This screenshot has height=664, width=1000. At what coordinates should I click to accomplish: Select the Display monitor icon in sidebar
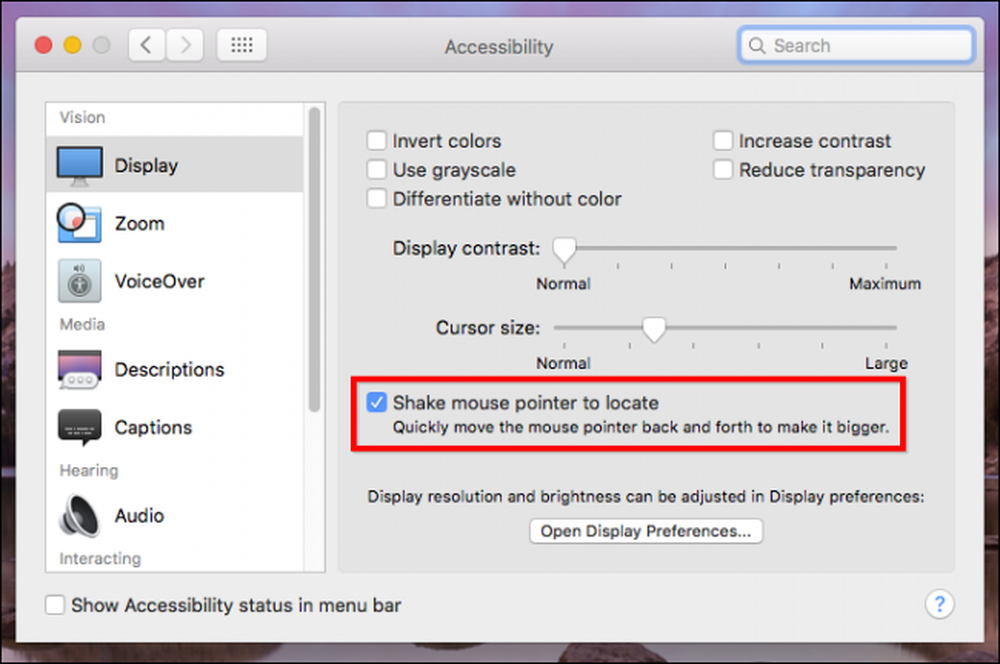click(79, 166)
